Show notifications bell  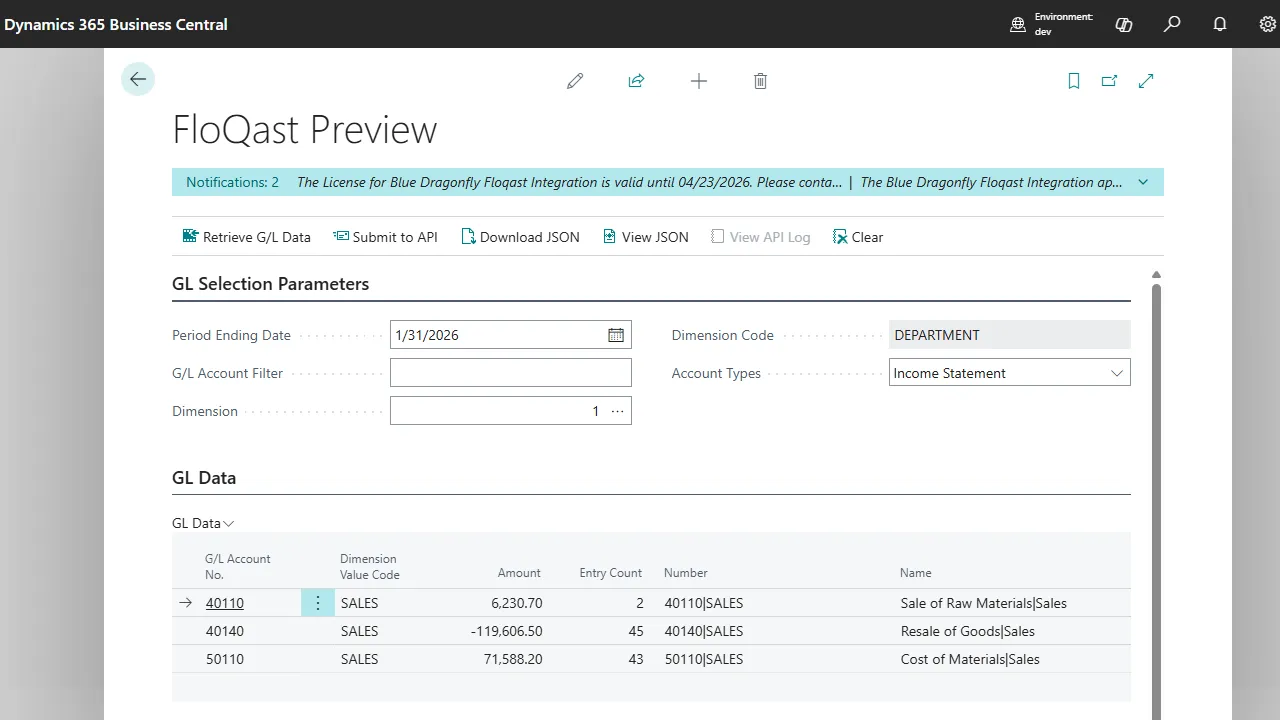[x=1220, y=24]
